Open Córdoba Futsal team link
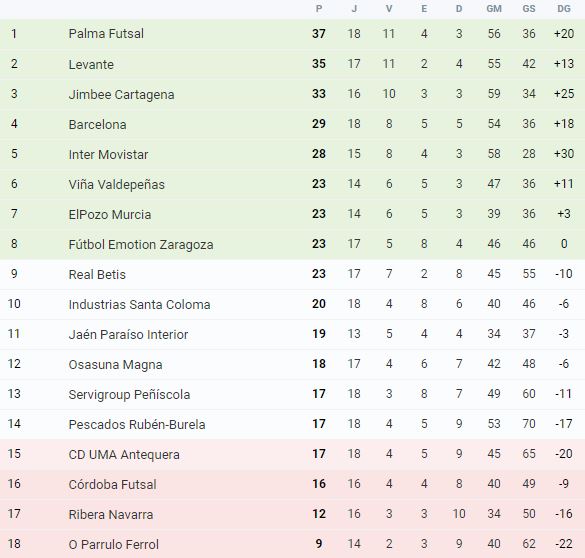The width and height of the screenshot is (585, 558). point(112,484)
